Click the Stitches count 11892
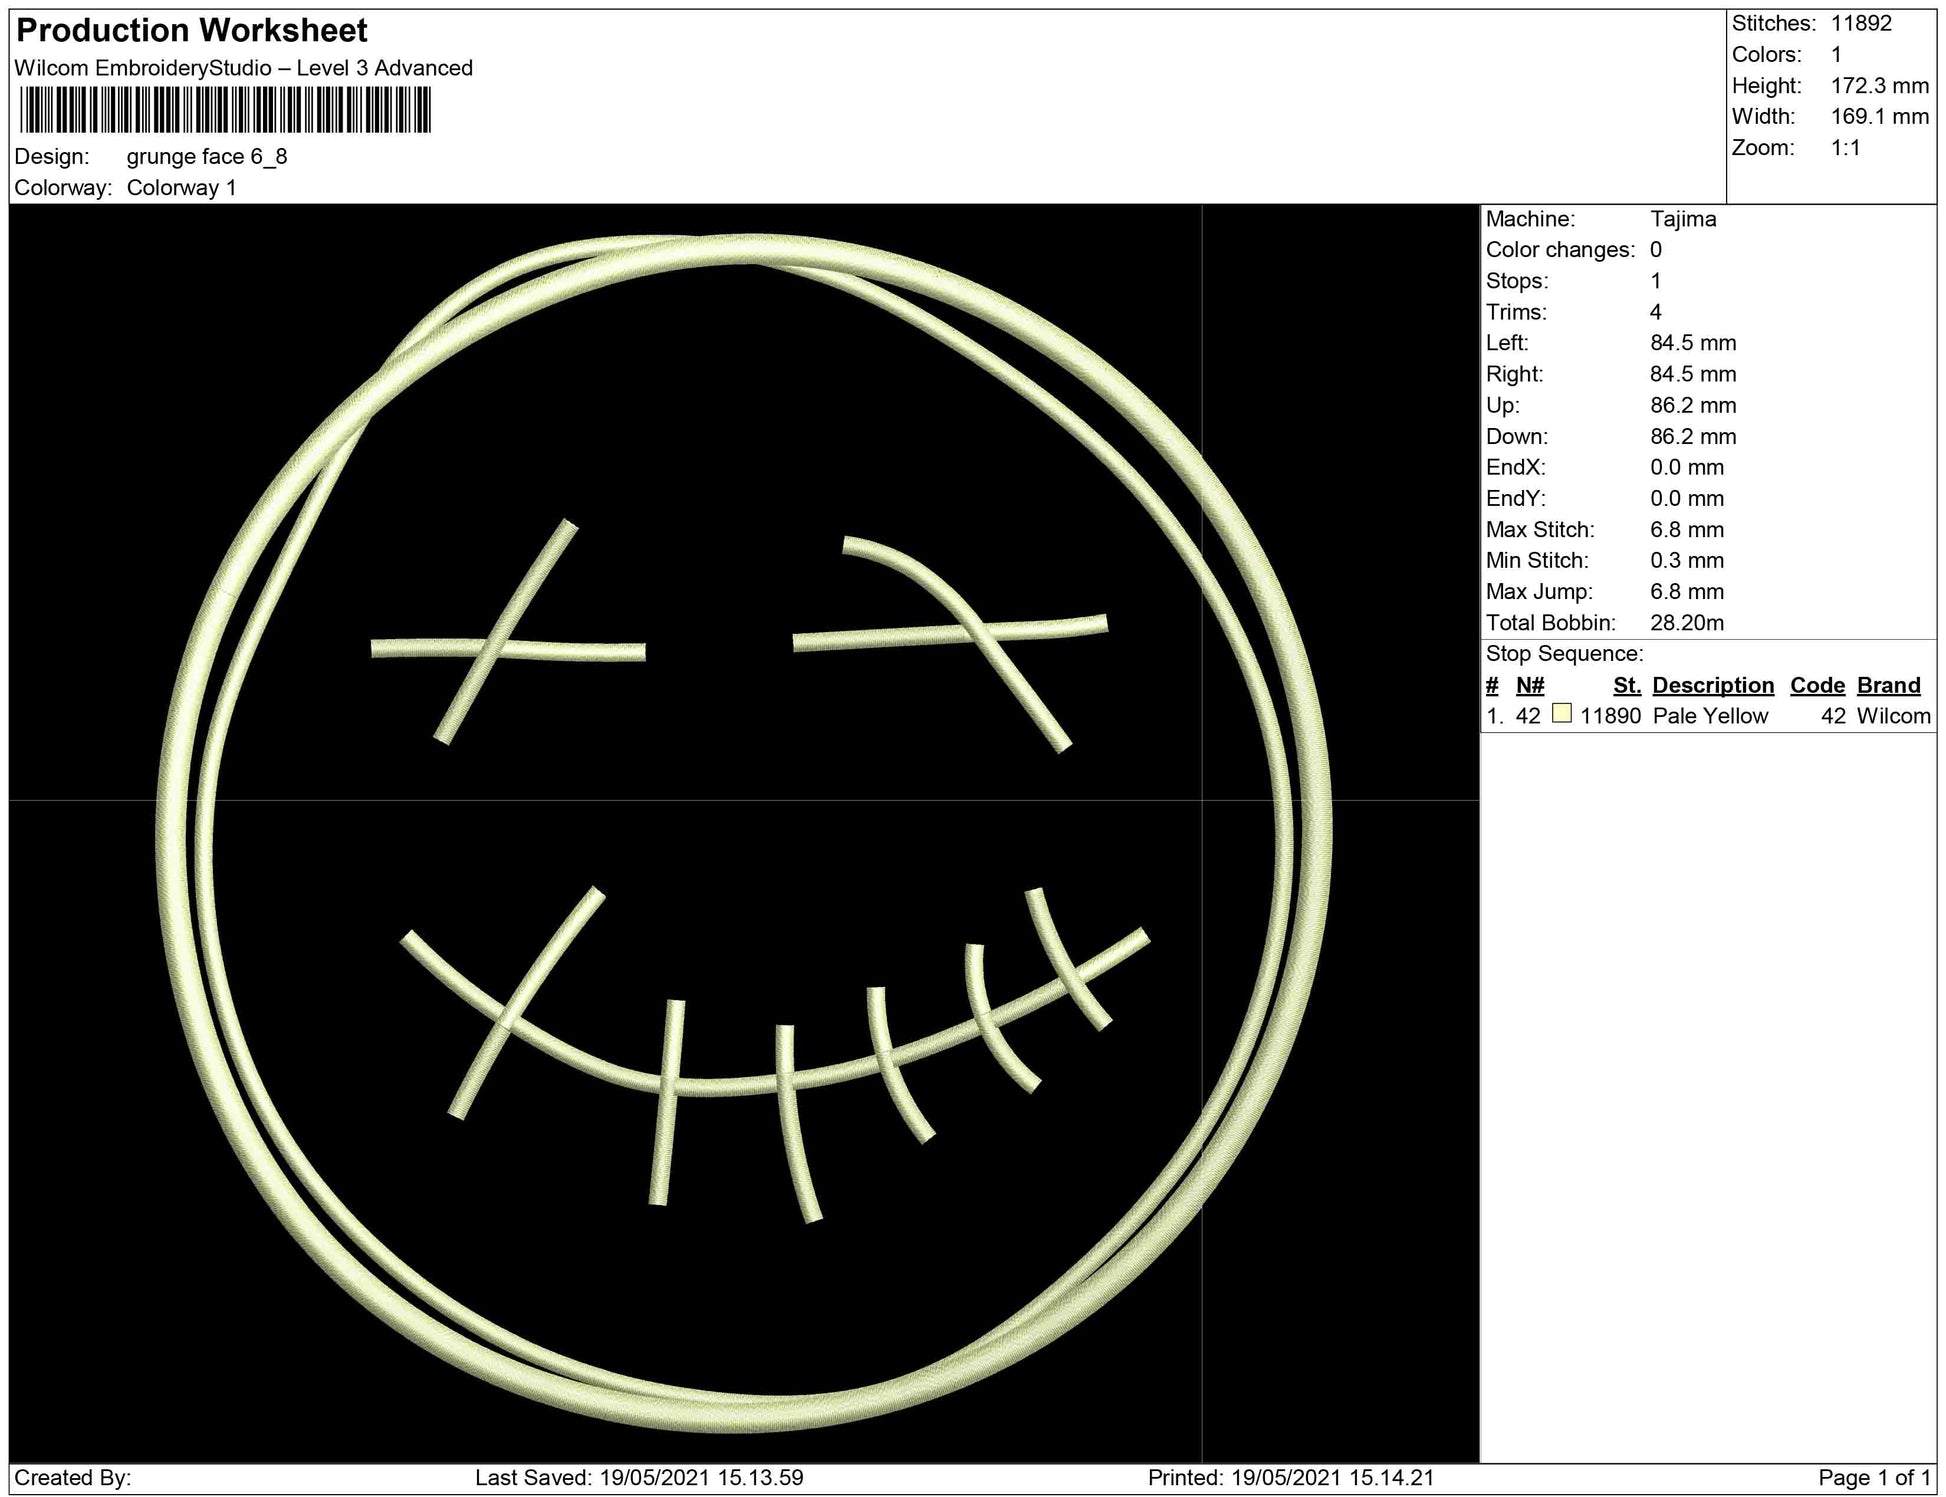1946x1497 pixels. [1861, 23]
